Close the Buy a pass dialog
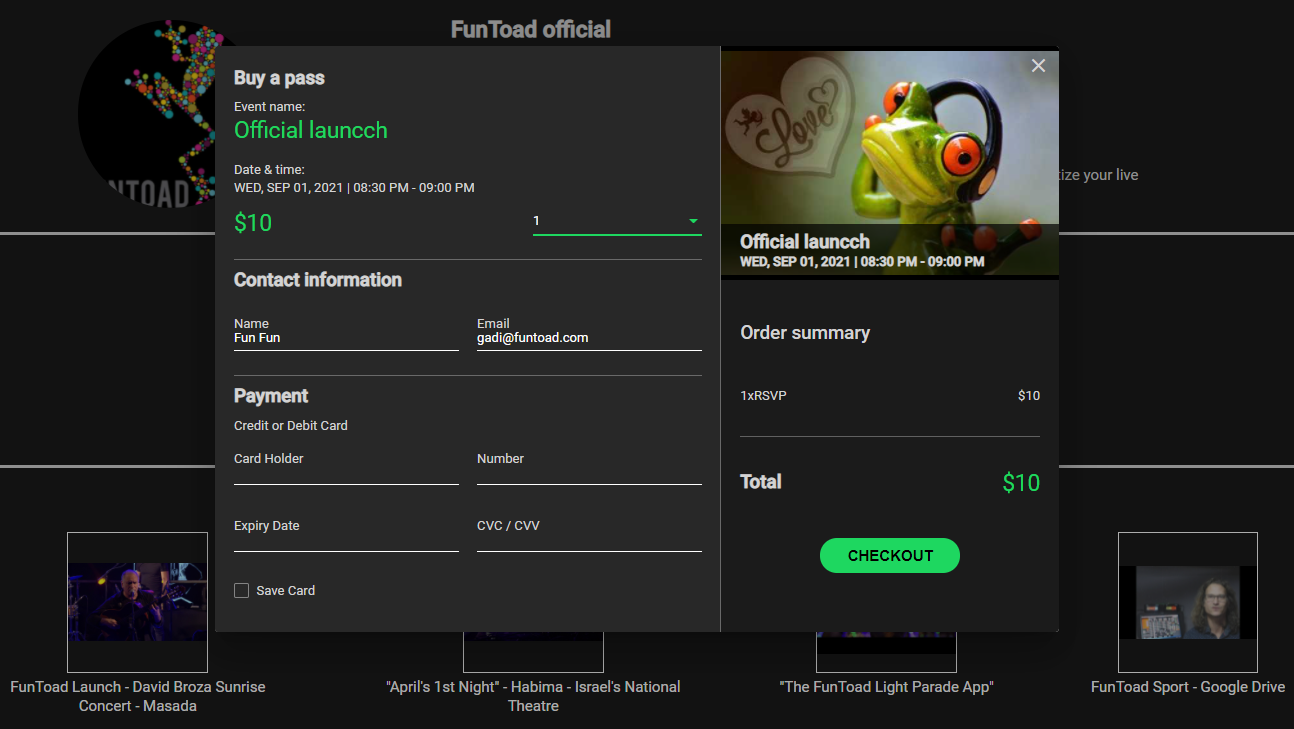 [x=1038, y=66]
